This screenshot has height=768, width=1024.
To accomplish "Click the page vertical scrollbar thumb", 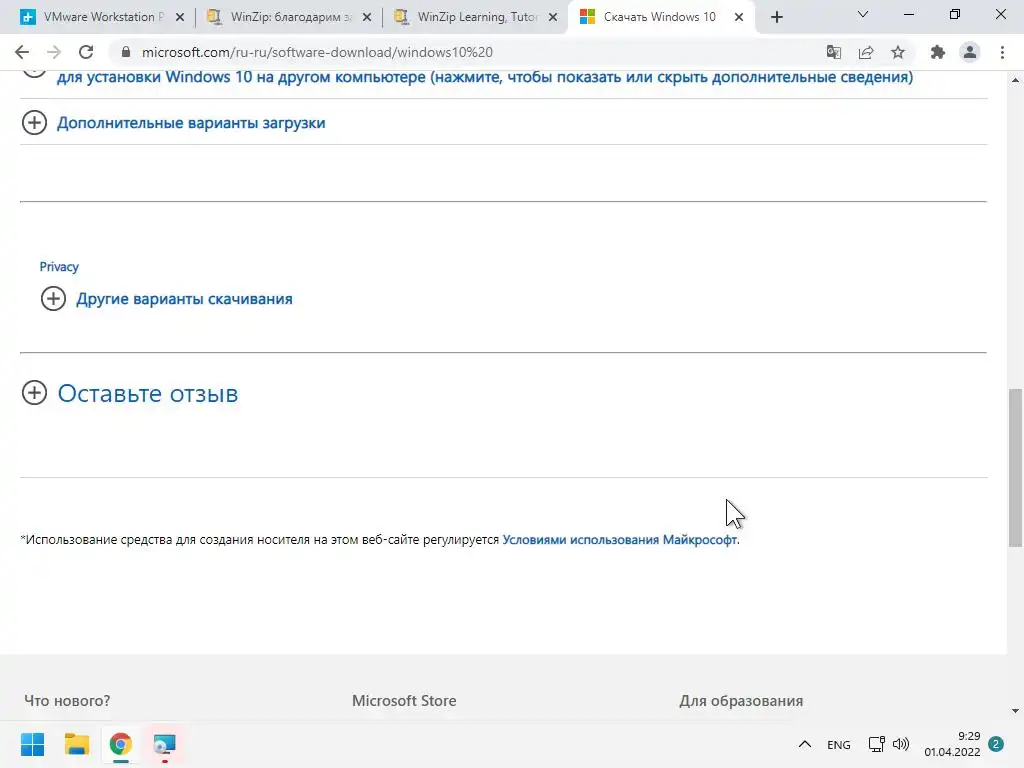I will tap(1015, 468).
